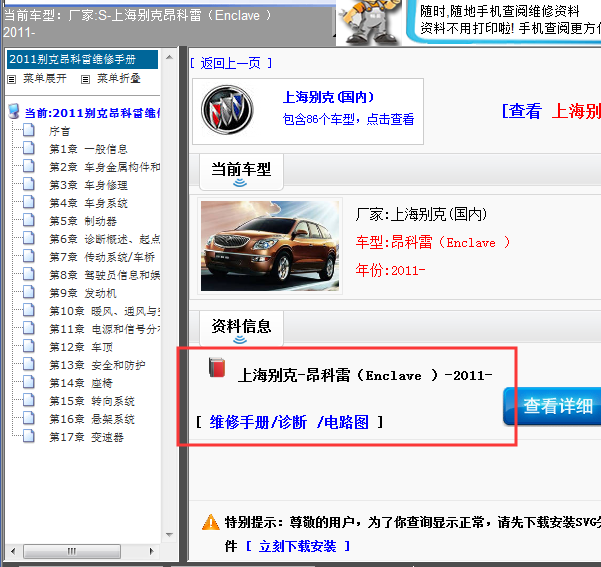Open chapter 第4章 车身系统
This screenshot has width=601, height=567.
(x=88, y=203)
